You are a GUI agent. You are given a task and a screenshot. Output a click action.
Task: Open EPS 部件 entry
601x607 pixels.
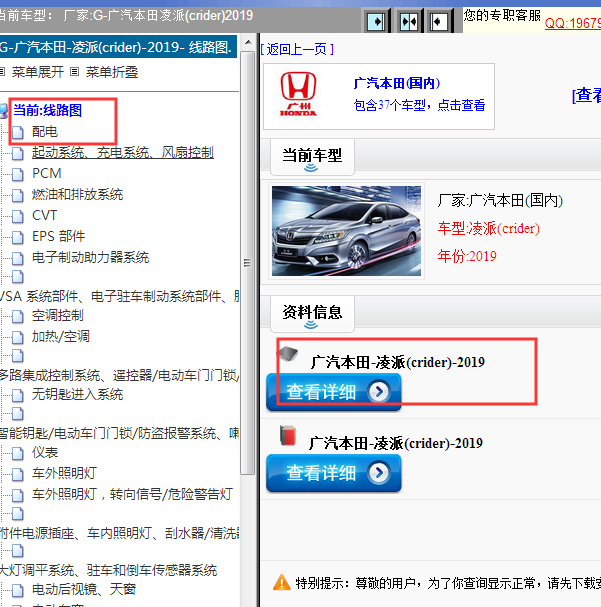tap(58, 236)
